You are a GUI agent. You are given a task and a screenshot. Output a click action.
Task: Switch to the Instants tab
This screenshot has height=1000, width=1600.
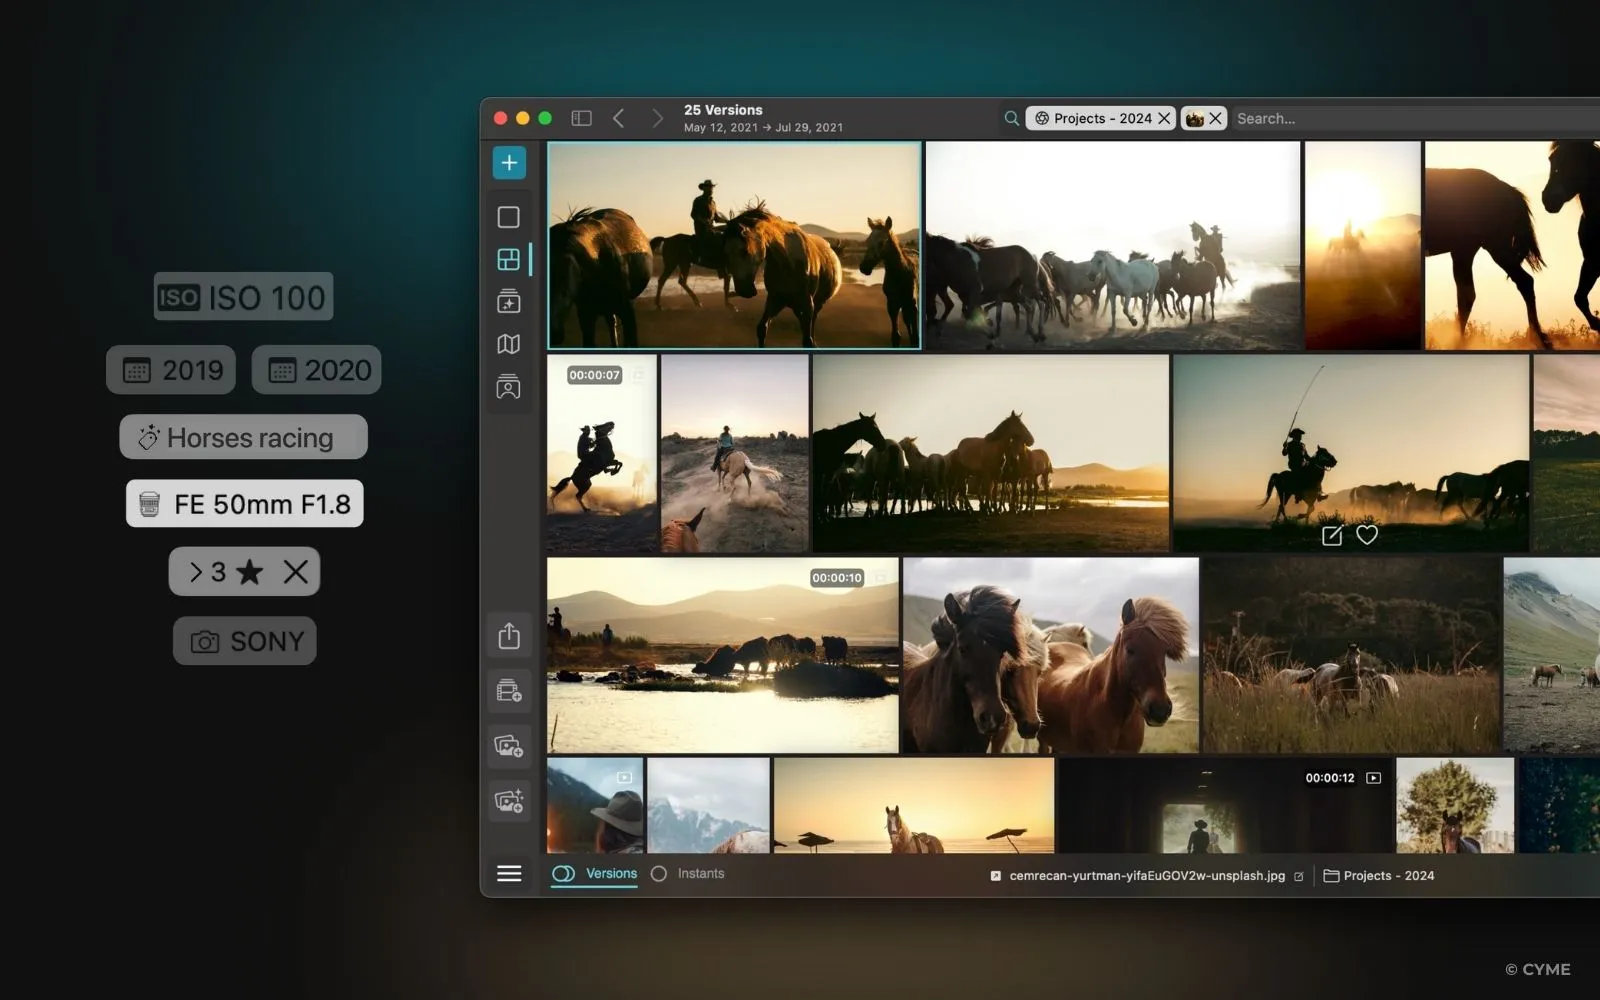point(700,873)
